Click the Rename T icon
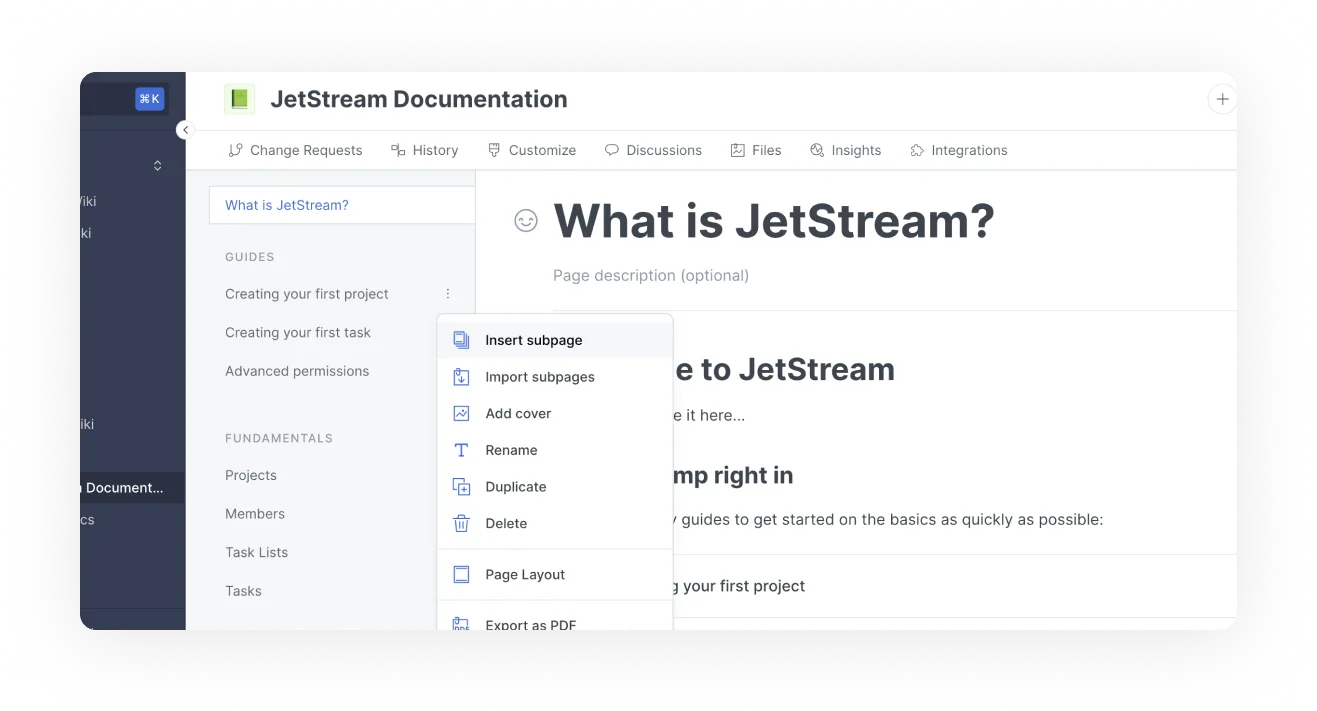 (461, 450)
